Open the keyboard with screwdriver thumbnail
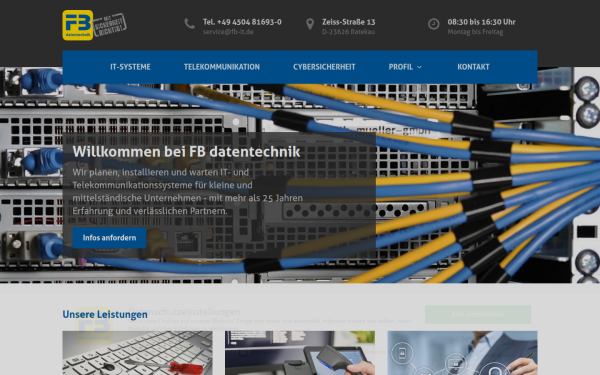 [x=137, y=353]
